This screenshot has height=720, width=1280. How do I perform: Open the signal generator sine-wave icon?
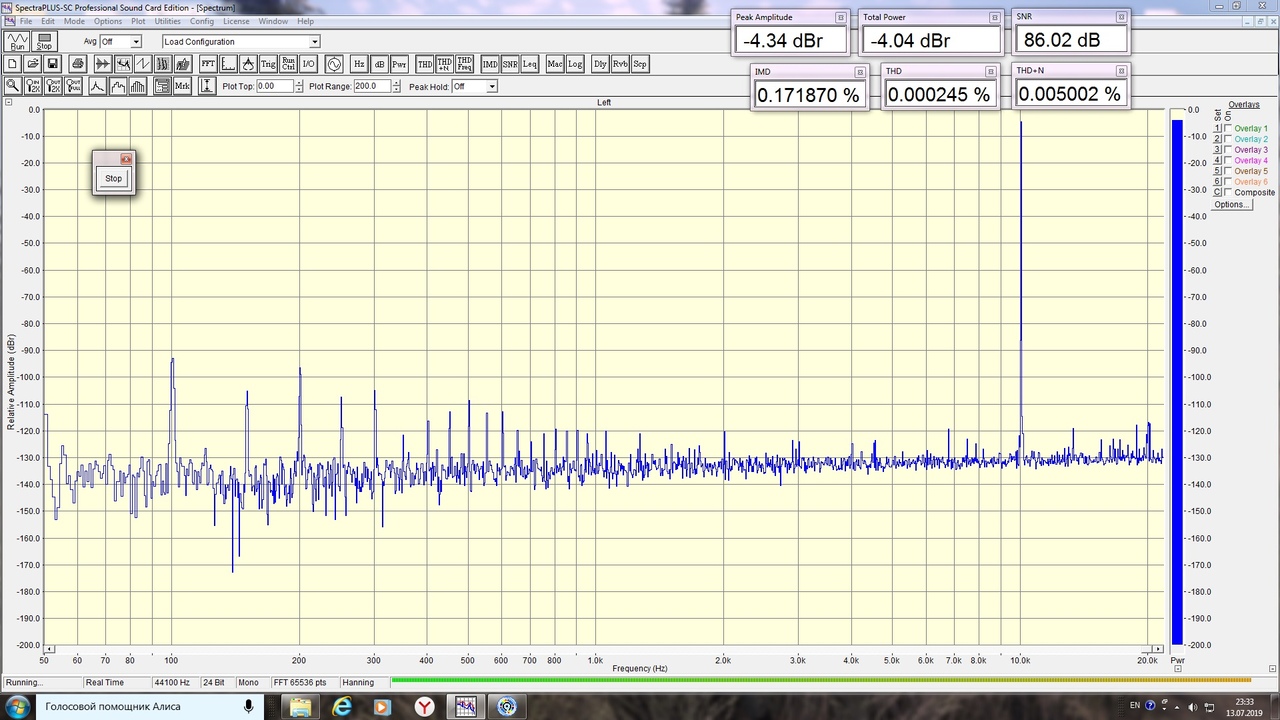click(334, 64)
